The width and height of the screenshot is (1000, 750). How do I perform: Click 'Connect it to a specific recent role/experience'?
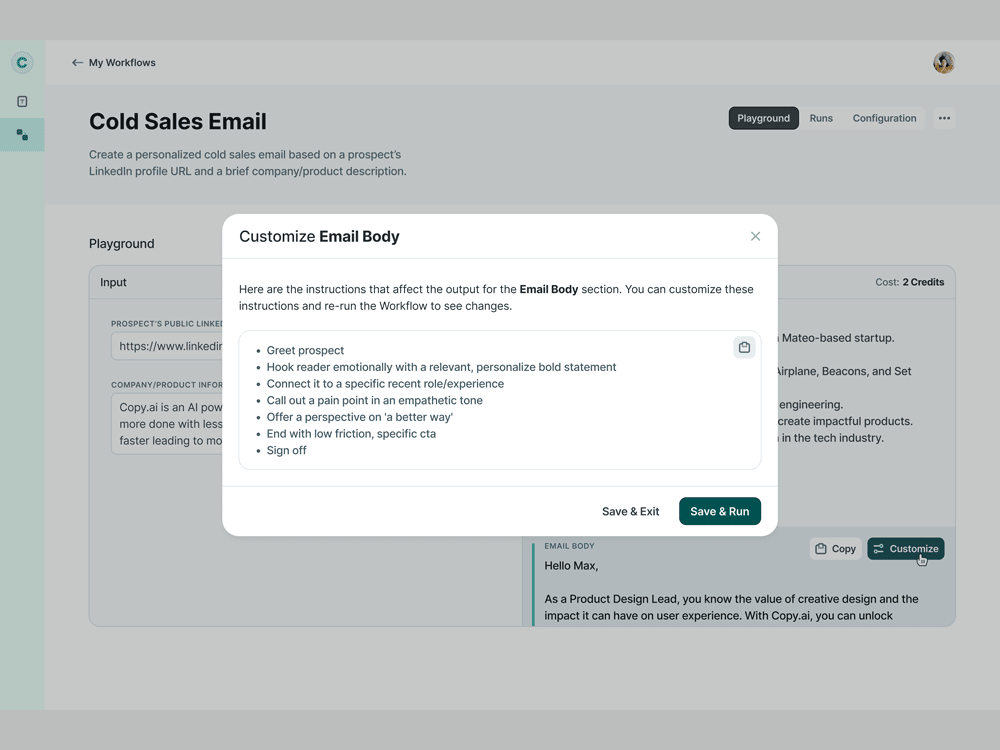tap(385, 383)
